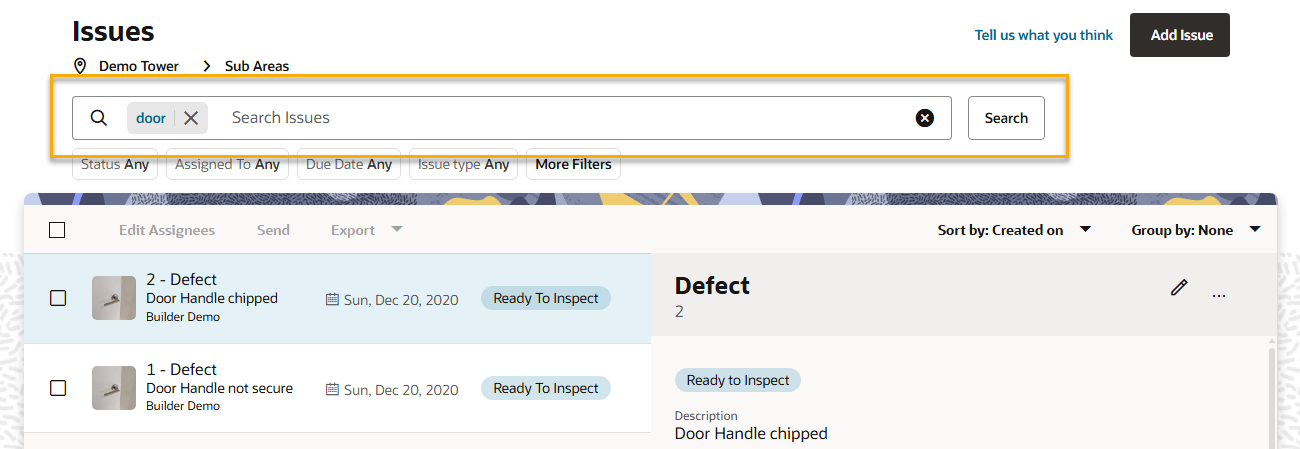This screenshot has width=1300, height=449.
Task: Check the box for 2 - Defect
Action: tap(58, 298)
